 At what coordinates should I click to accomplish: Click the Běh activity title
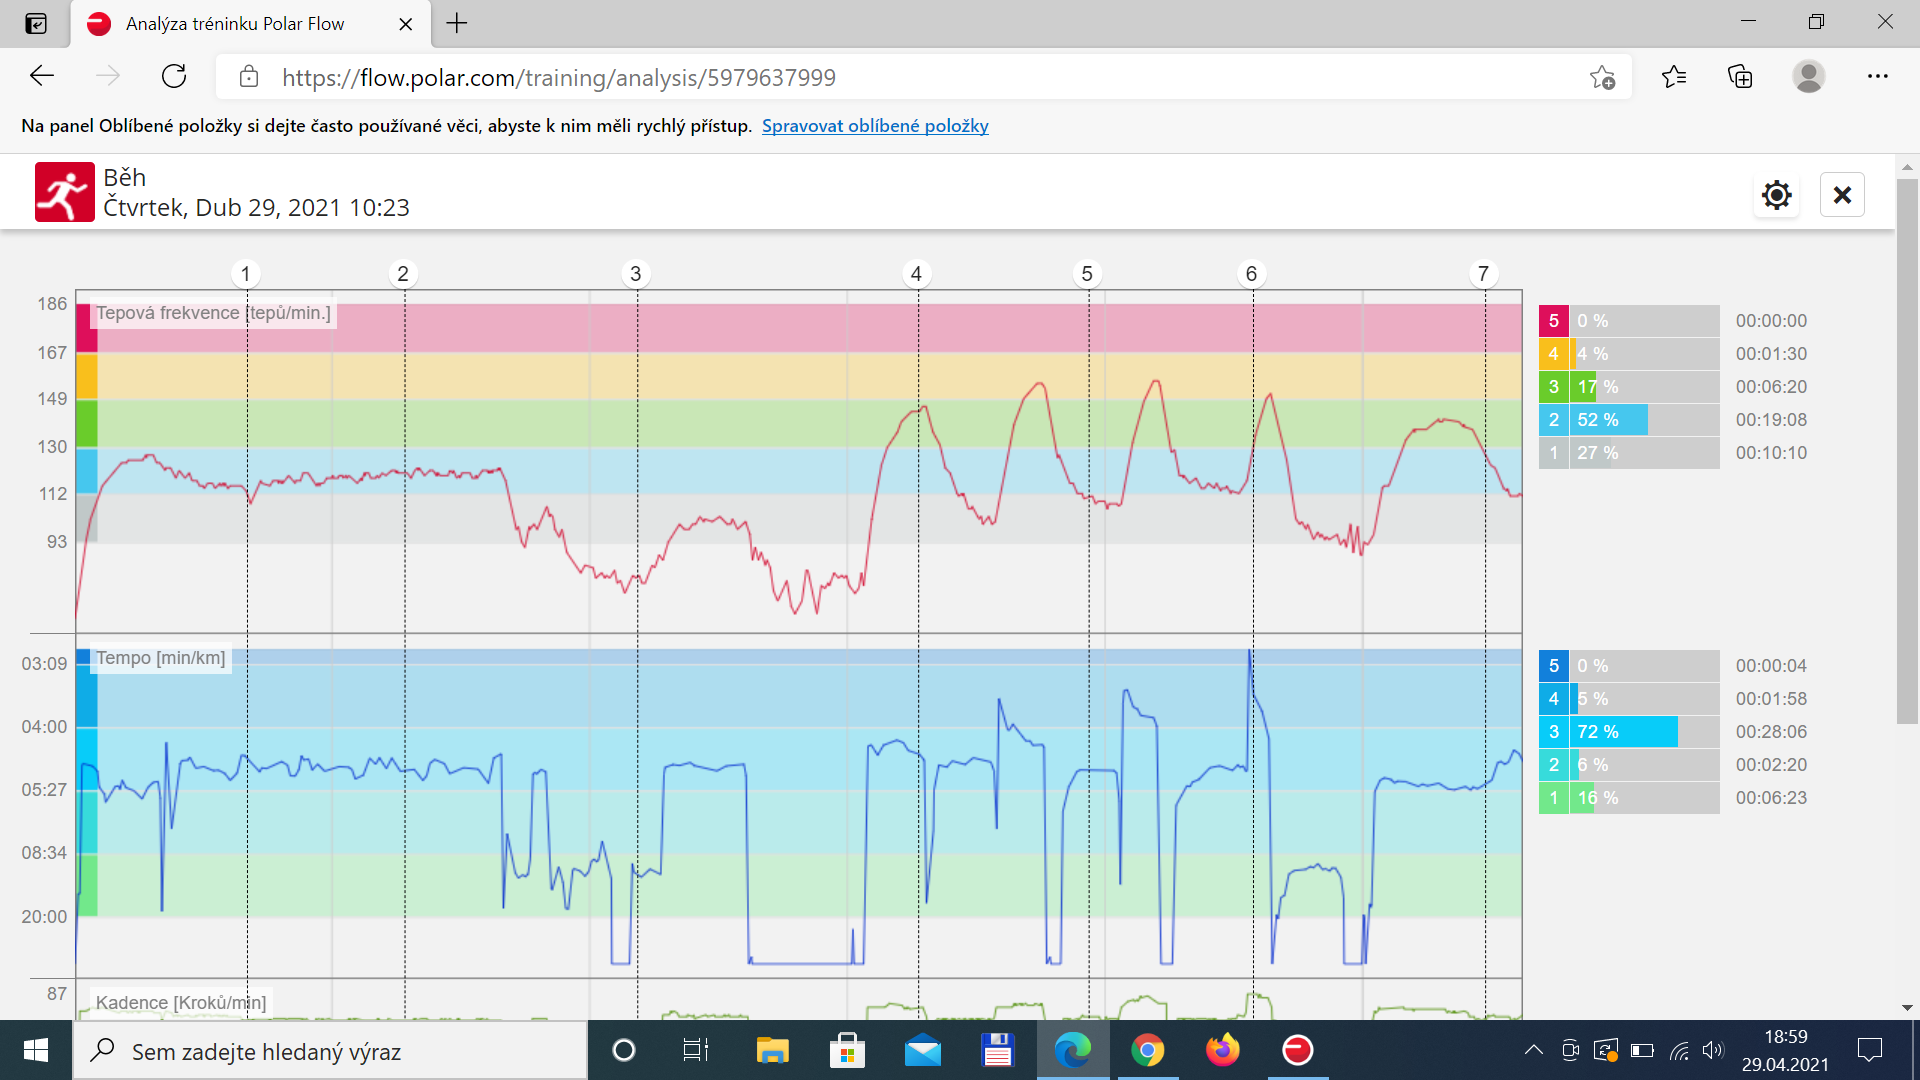pyautogui.click(x=125, y=178)
